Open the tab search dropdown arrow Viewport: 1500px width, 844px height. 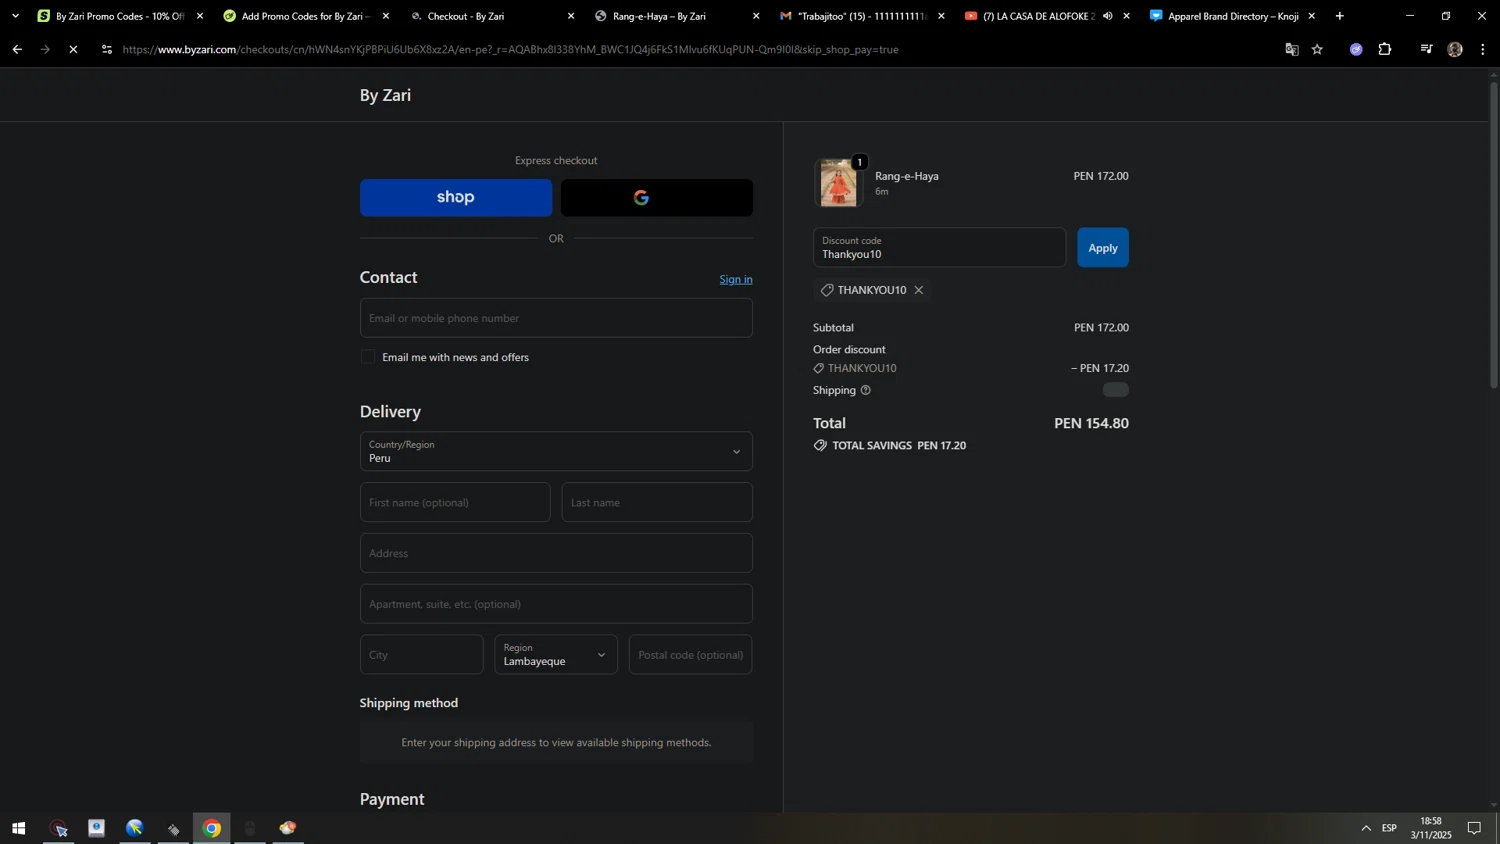click(15, 16)
